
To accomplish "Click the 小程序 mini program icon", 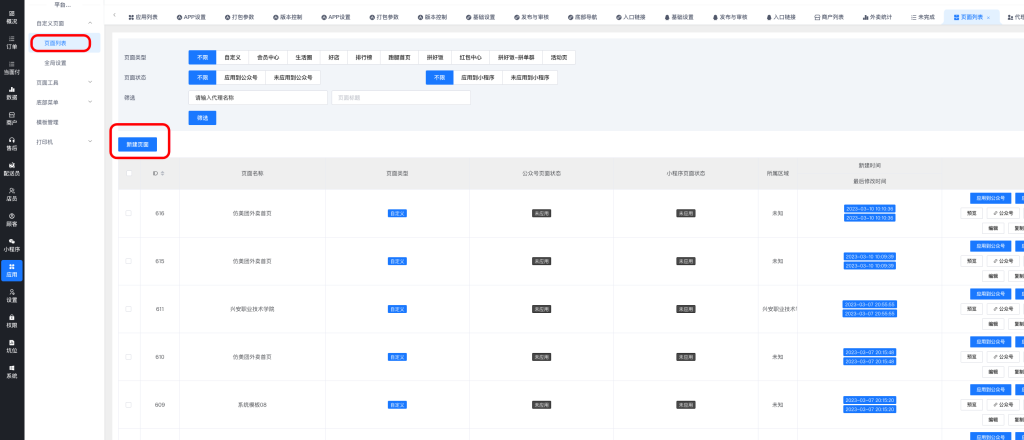I will pyautogui.click(x=12, y=245).
